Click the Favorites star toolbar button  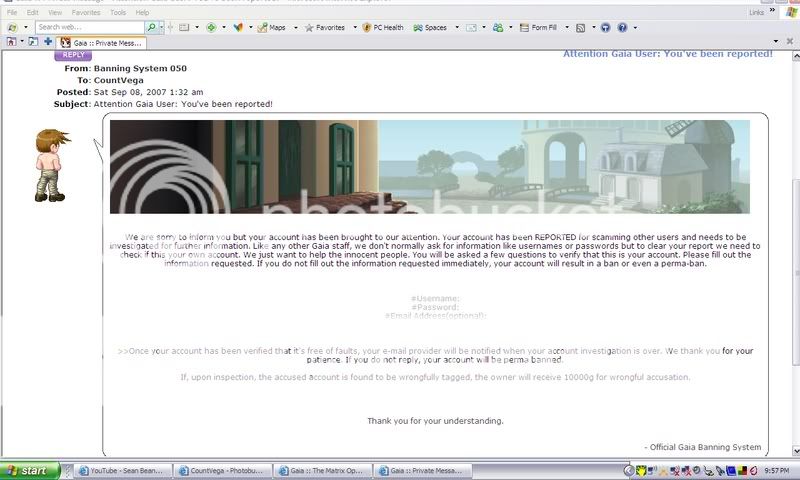pos(325,28)
